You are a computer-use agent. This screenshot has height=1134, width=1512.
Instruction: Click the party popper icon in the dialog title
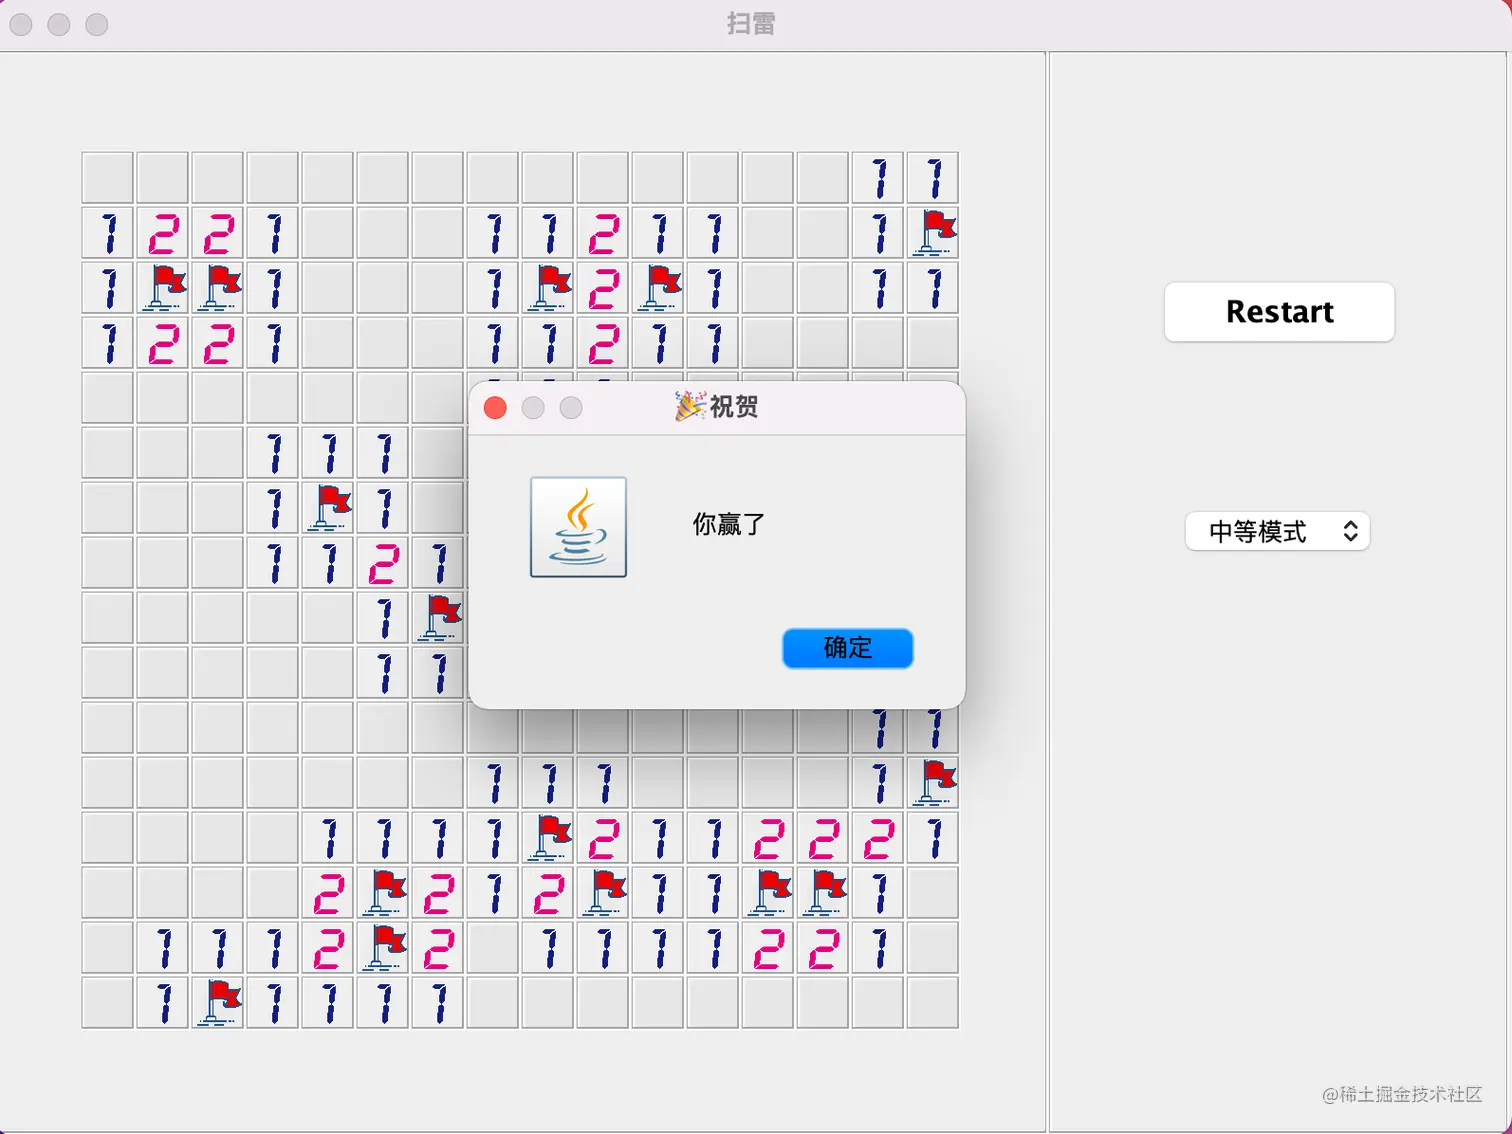tap(689, 406)
